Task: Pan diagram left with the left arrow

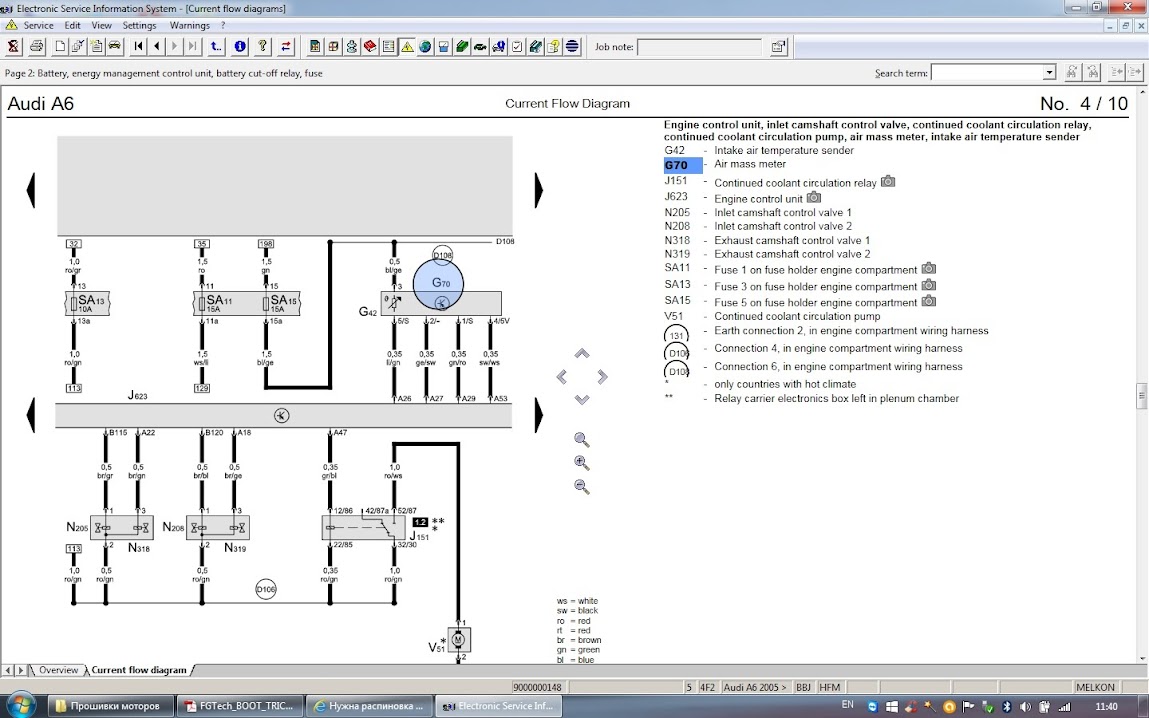Action: pyautogui.click(x=562, y=377)
